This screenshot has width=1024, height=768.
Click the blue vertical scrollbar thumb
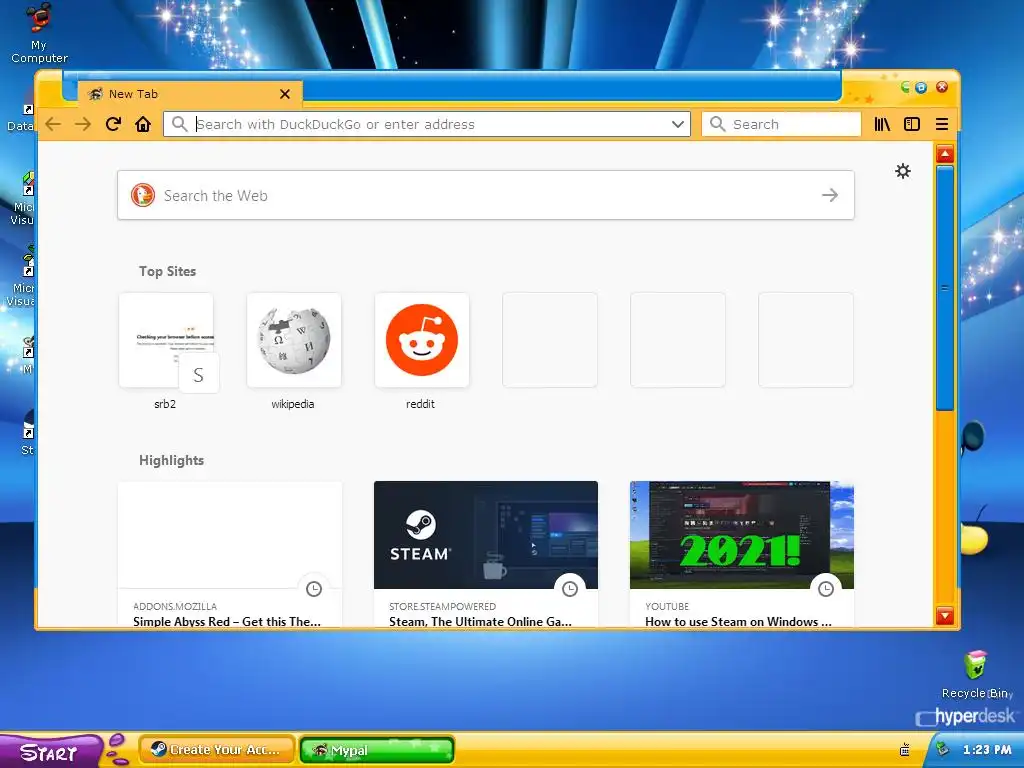tap(945, 288)
